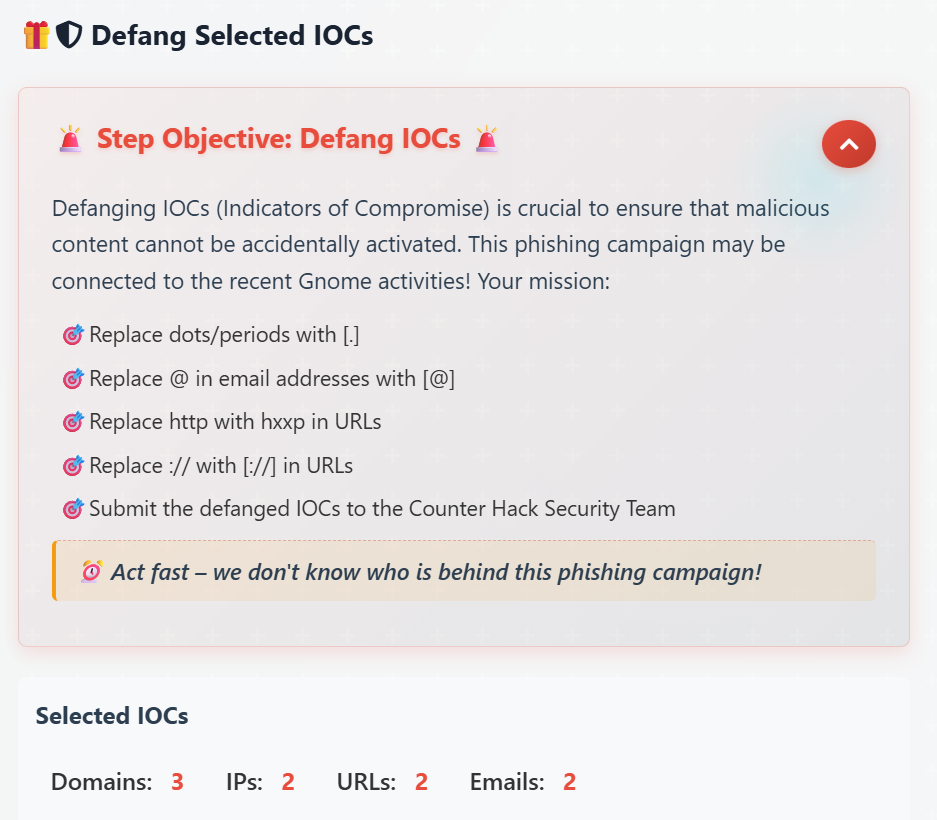The width and height of the screenshot is (937, 820).
Task: Click the target icon beside Replace dots/periods
Action: coord(73,335)
